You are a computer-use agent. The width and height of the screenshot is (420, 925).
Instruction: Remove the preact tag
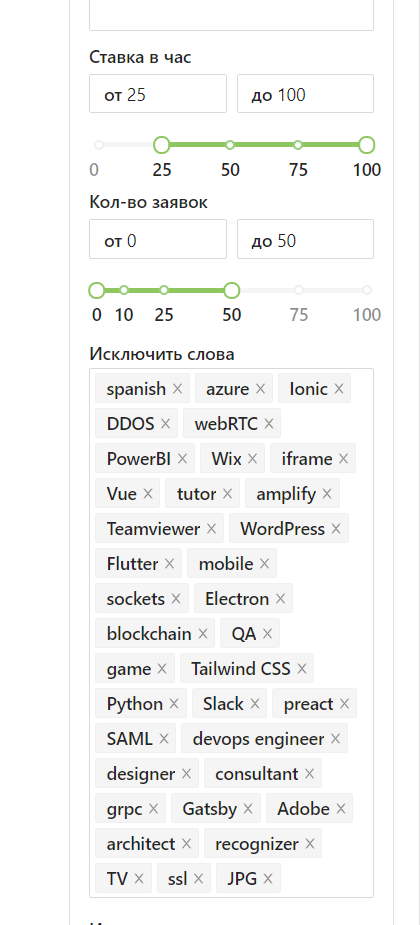pyautogui.click(x=344, y=704)
